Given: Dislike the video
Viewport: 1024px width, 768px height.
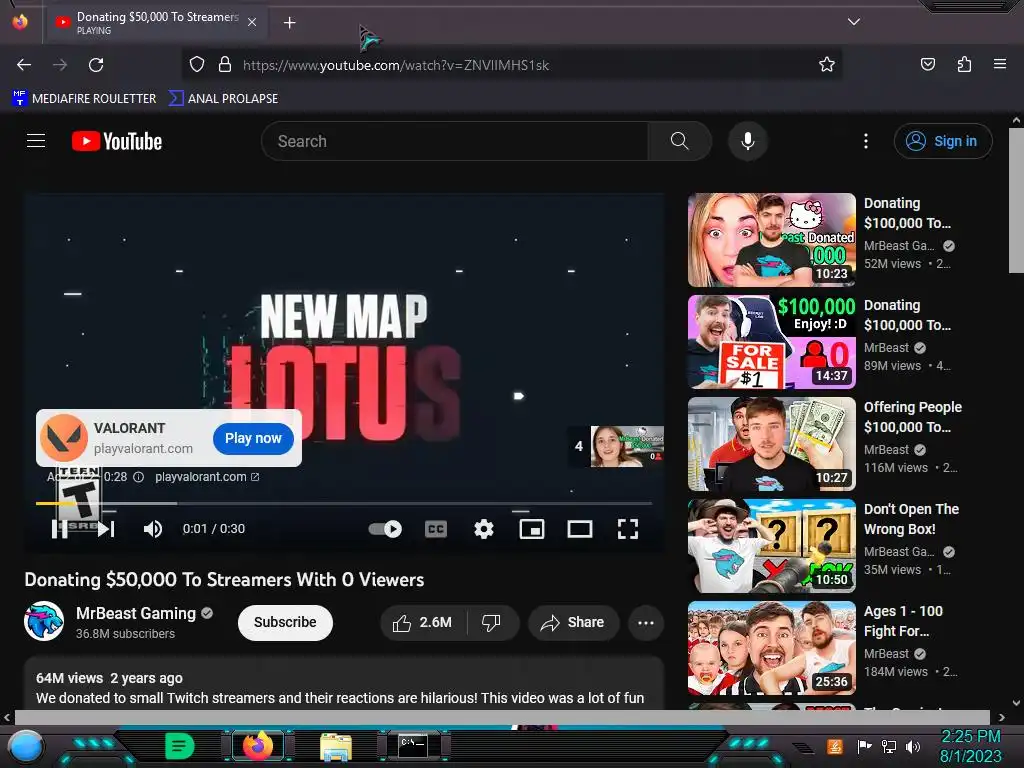Looking at the screenshot, I should [491, 622].
